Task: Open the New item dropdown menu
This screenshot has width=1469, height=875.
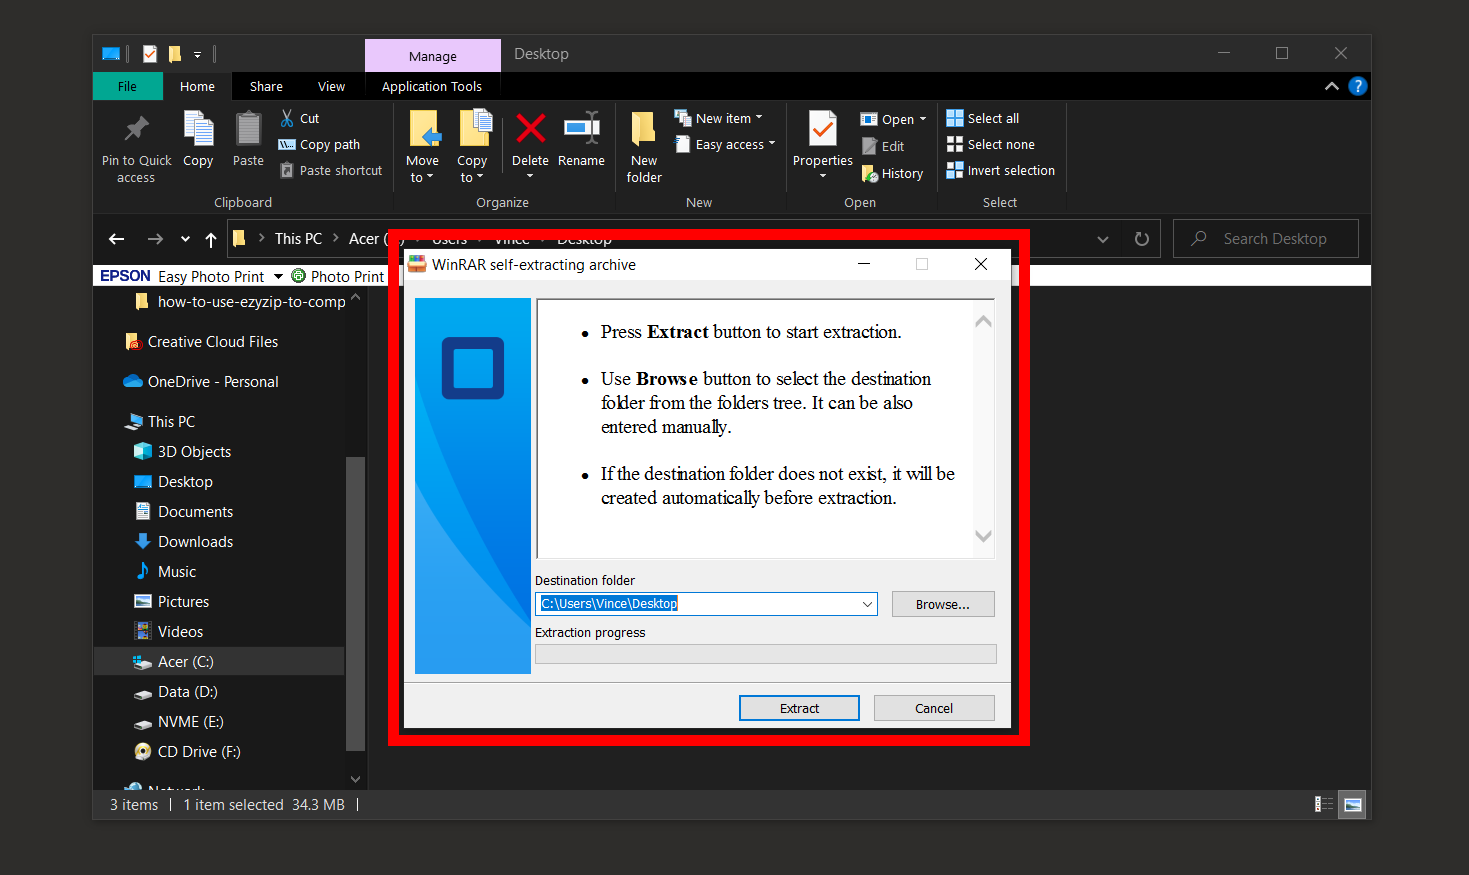Action: point(757,117)
